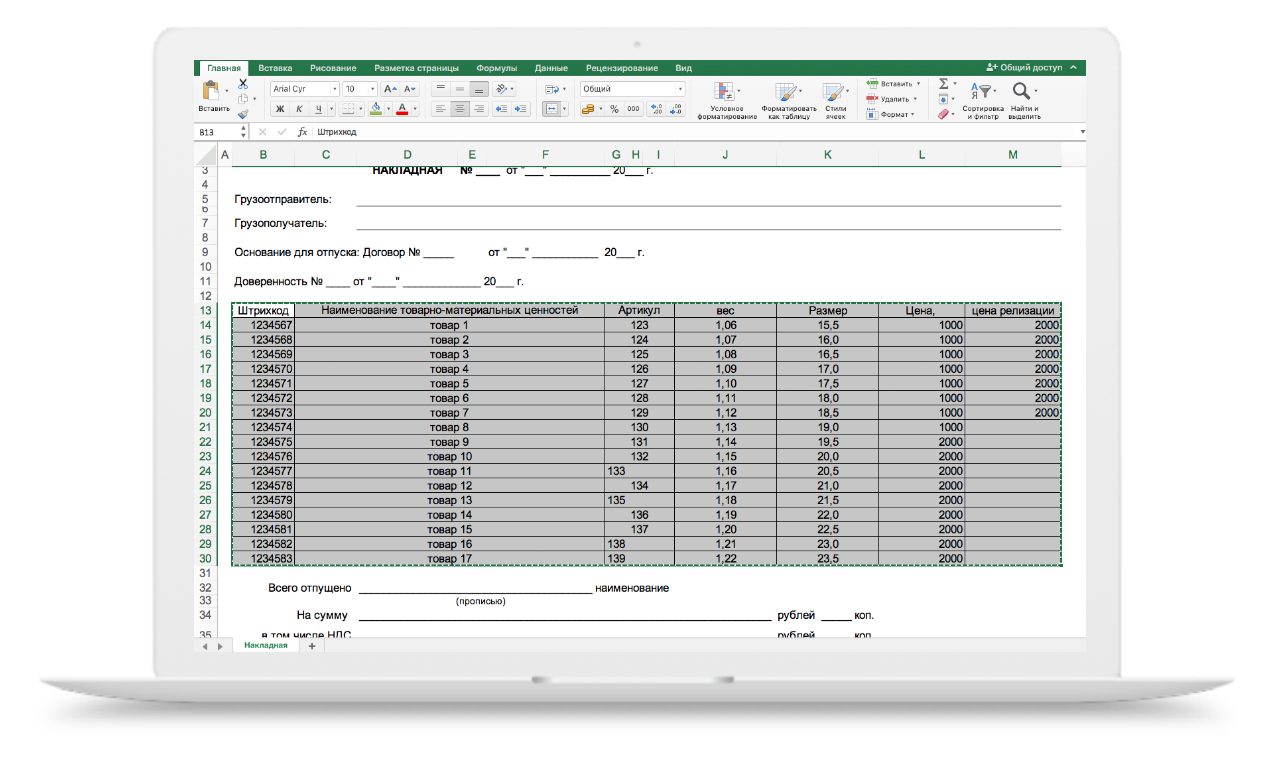
Task: Decrease font size with small A
Action: point(408,89)
